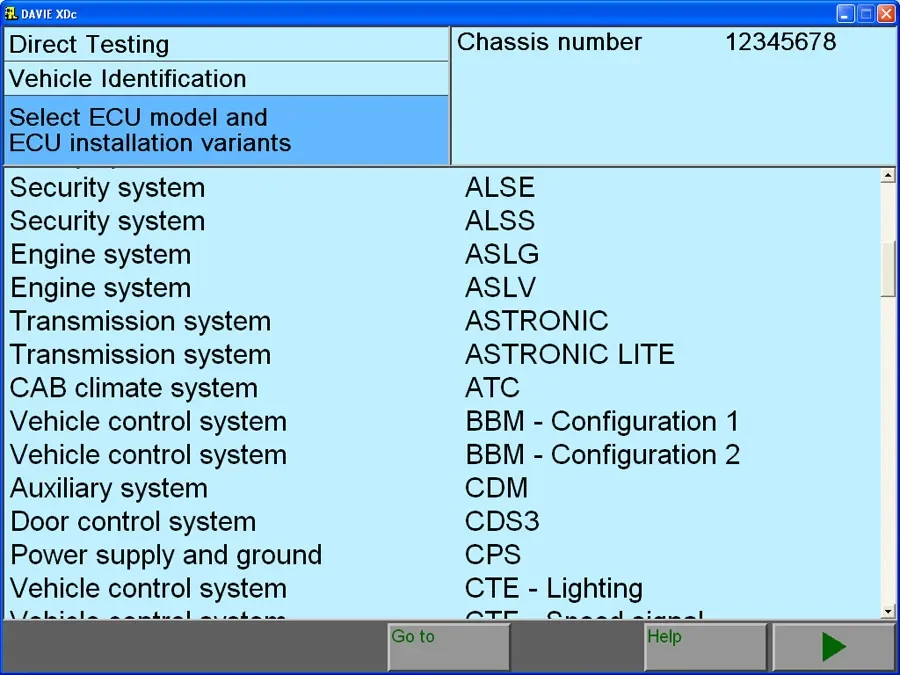Select the ATC CAB climate system
The image size is (900, 675).
click(x=491, y=388)
